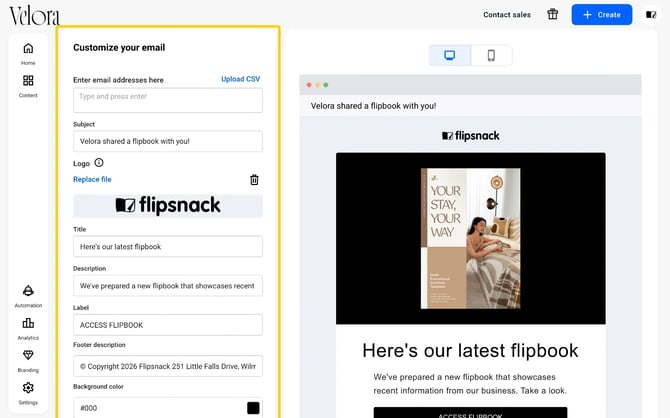This screenshot has height=418, width=670.
Task: Open Contact sales link
Action: click(507, 15)
